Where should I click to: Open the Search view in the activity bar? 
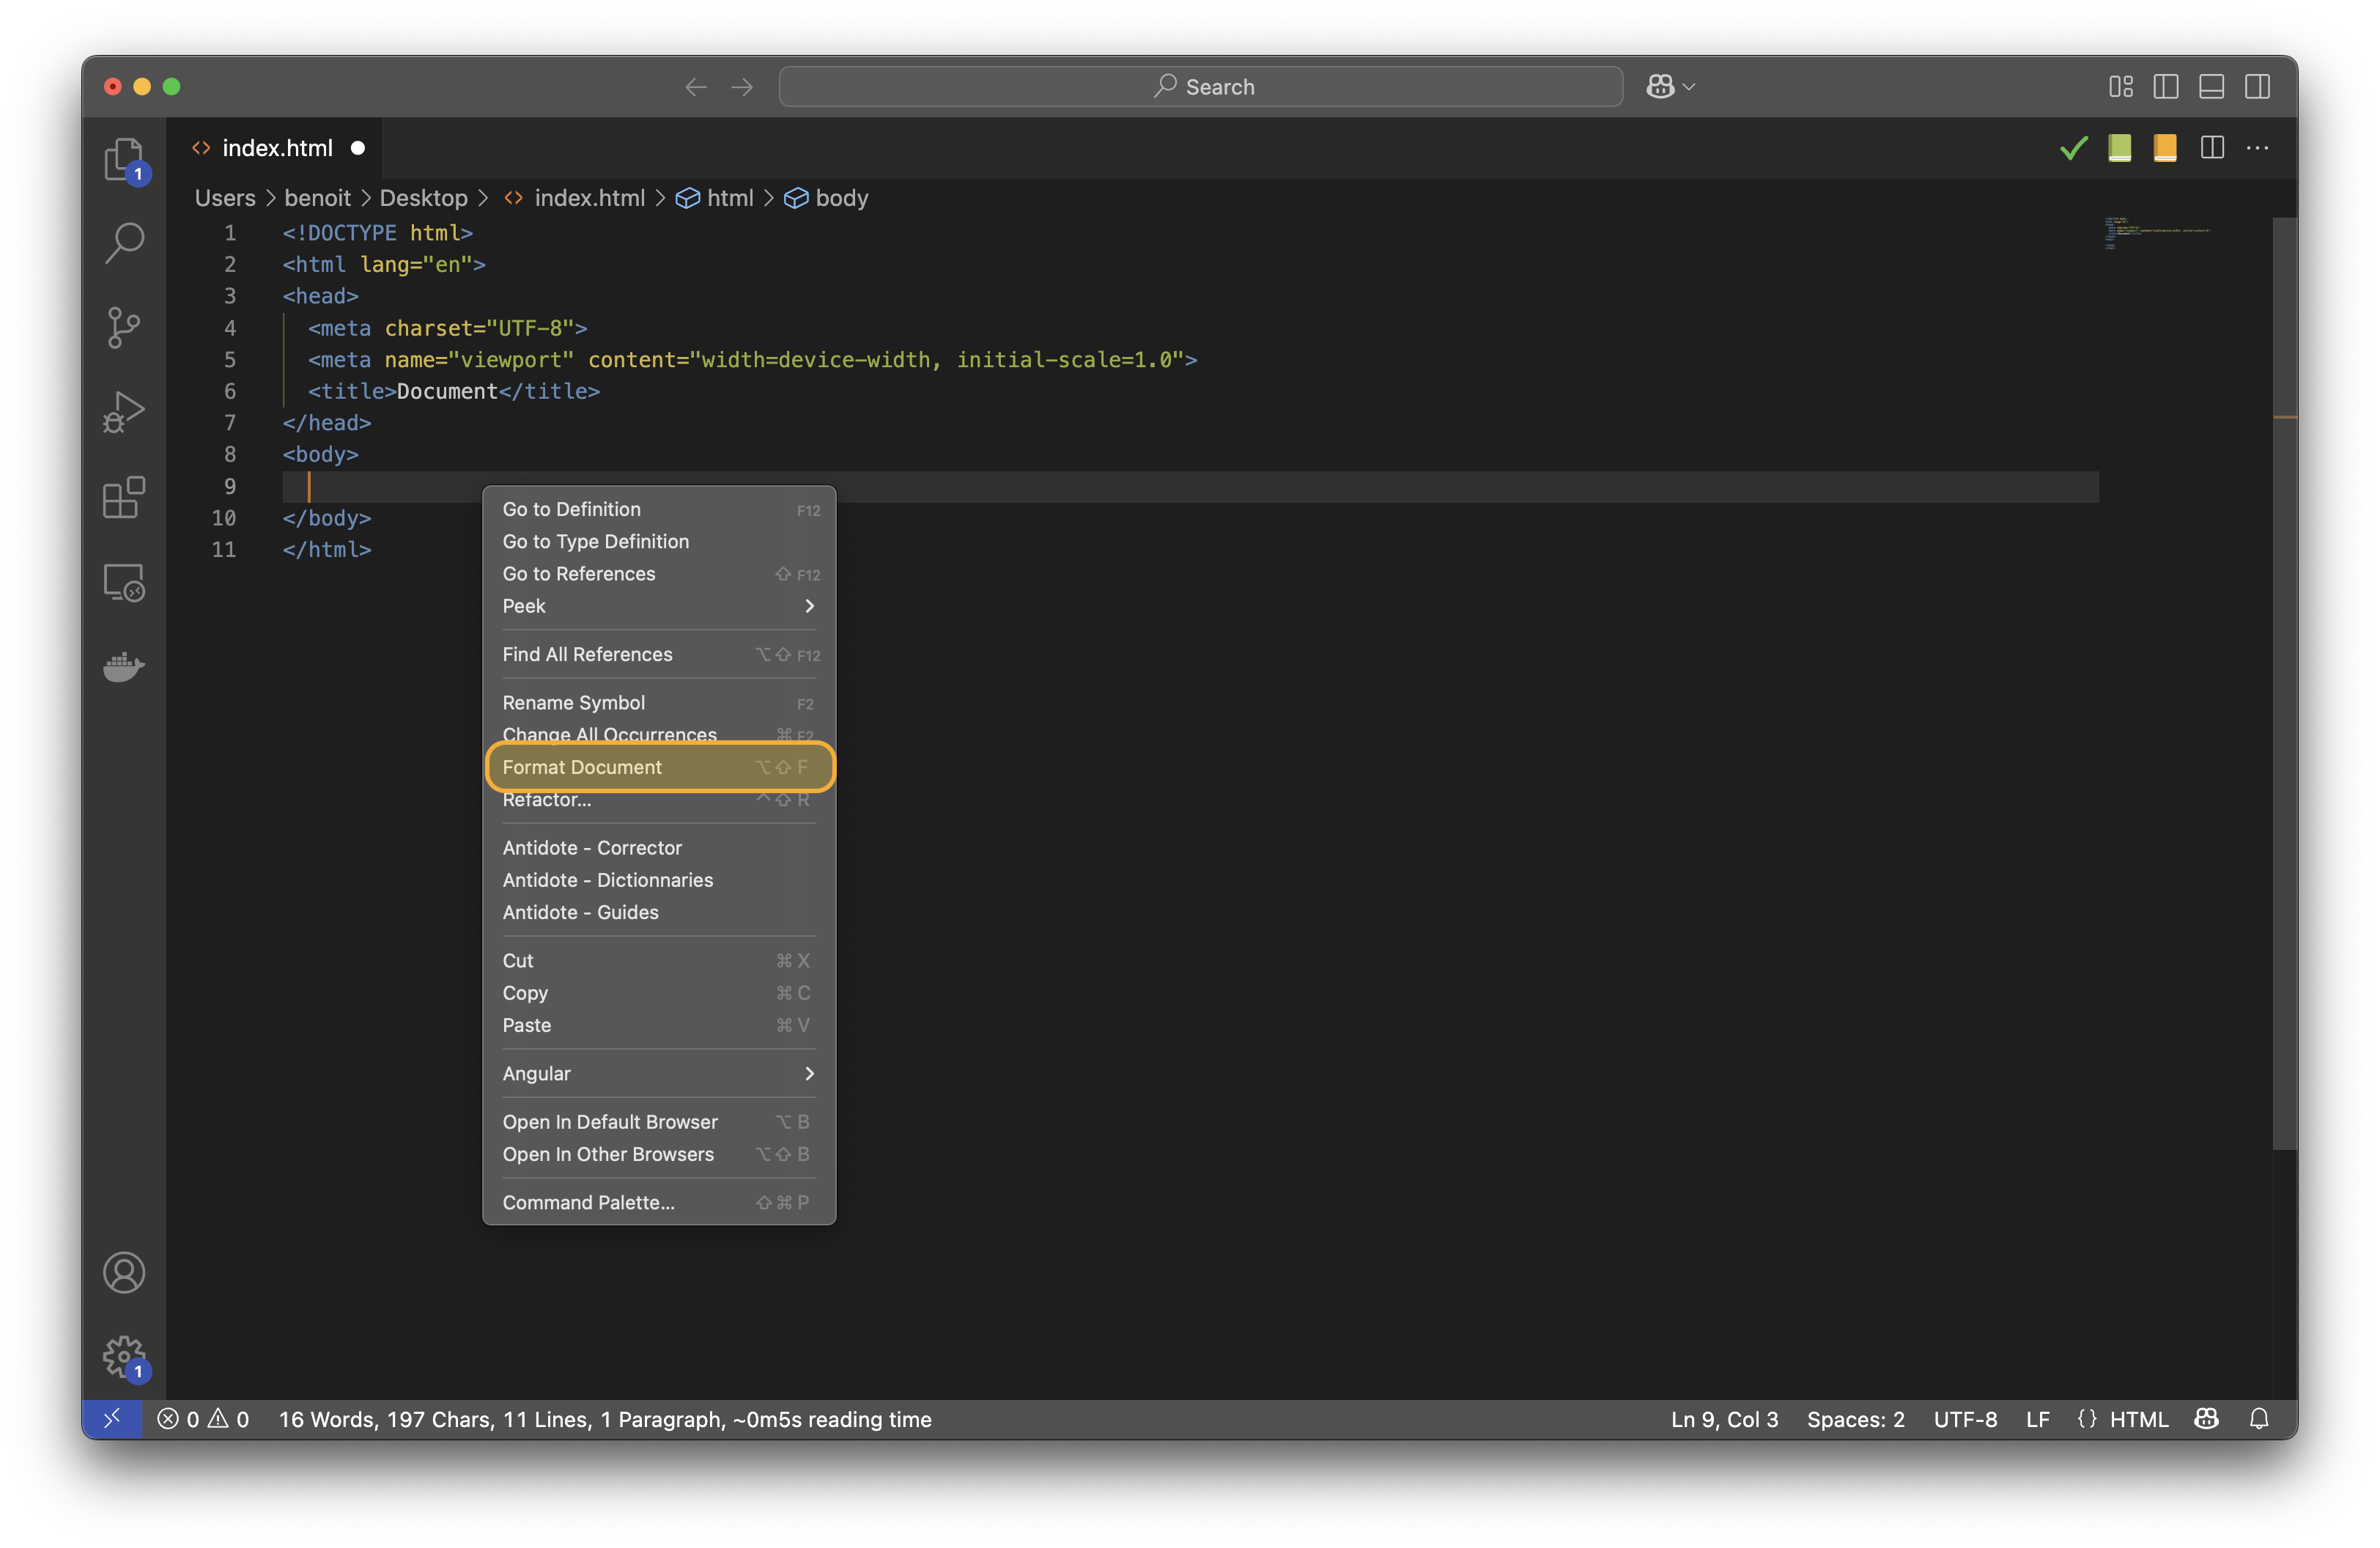(124, 242)
